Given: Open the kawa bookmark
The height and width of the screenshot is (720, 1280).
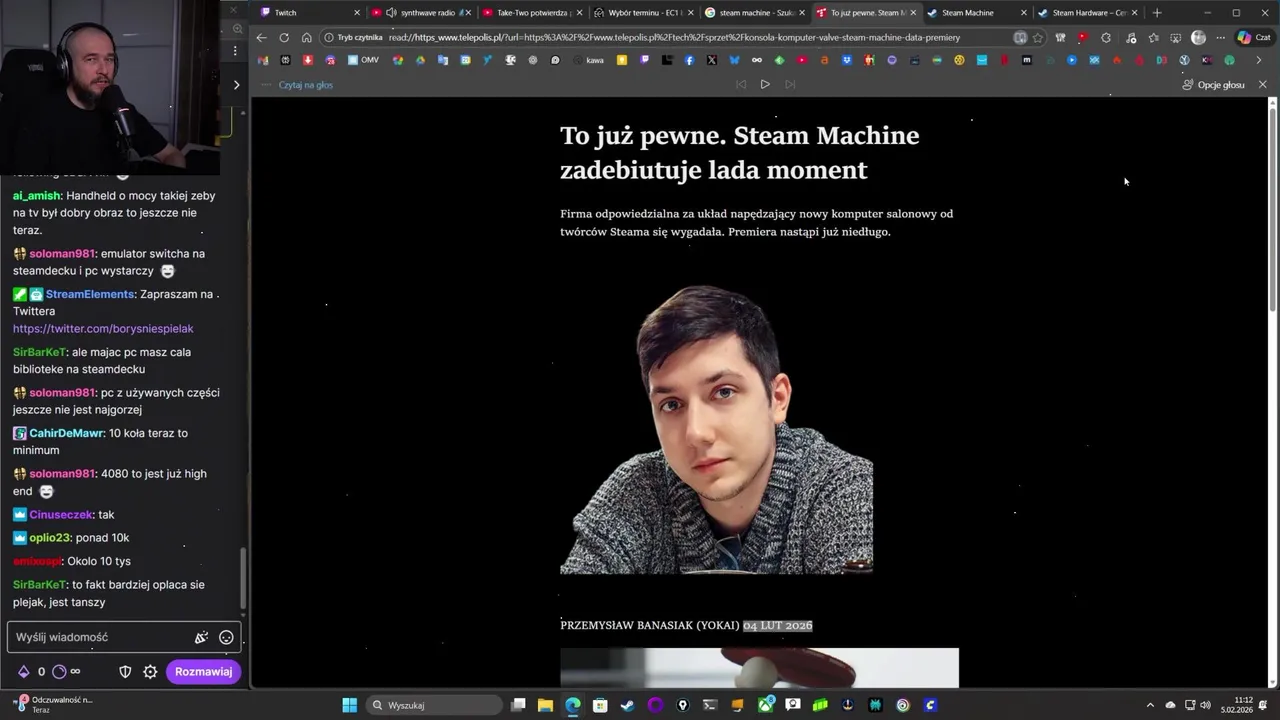Looking at the screenshot, I should 589,60.
